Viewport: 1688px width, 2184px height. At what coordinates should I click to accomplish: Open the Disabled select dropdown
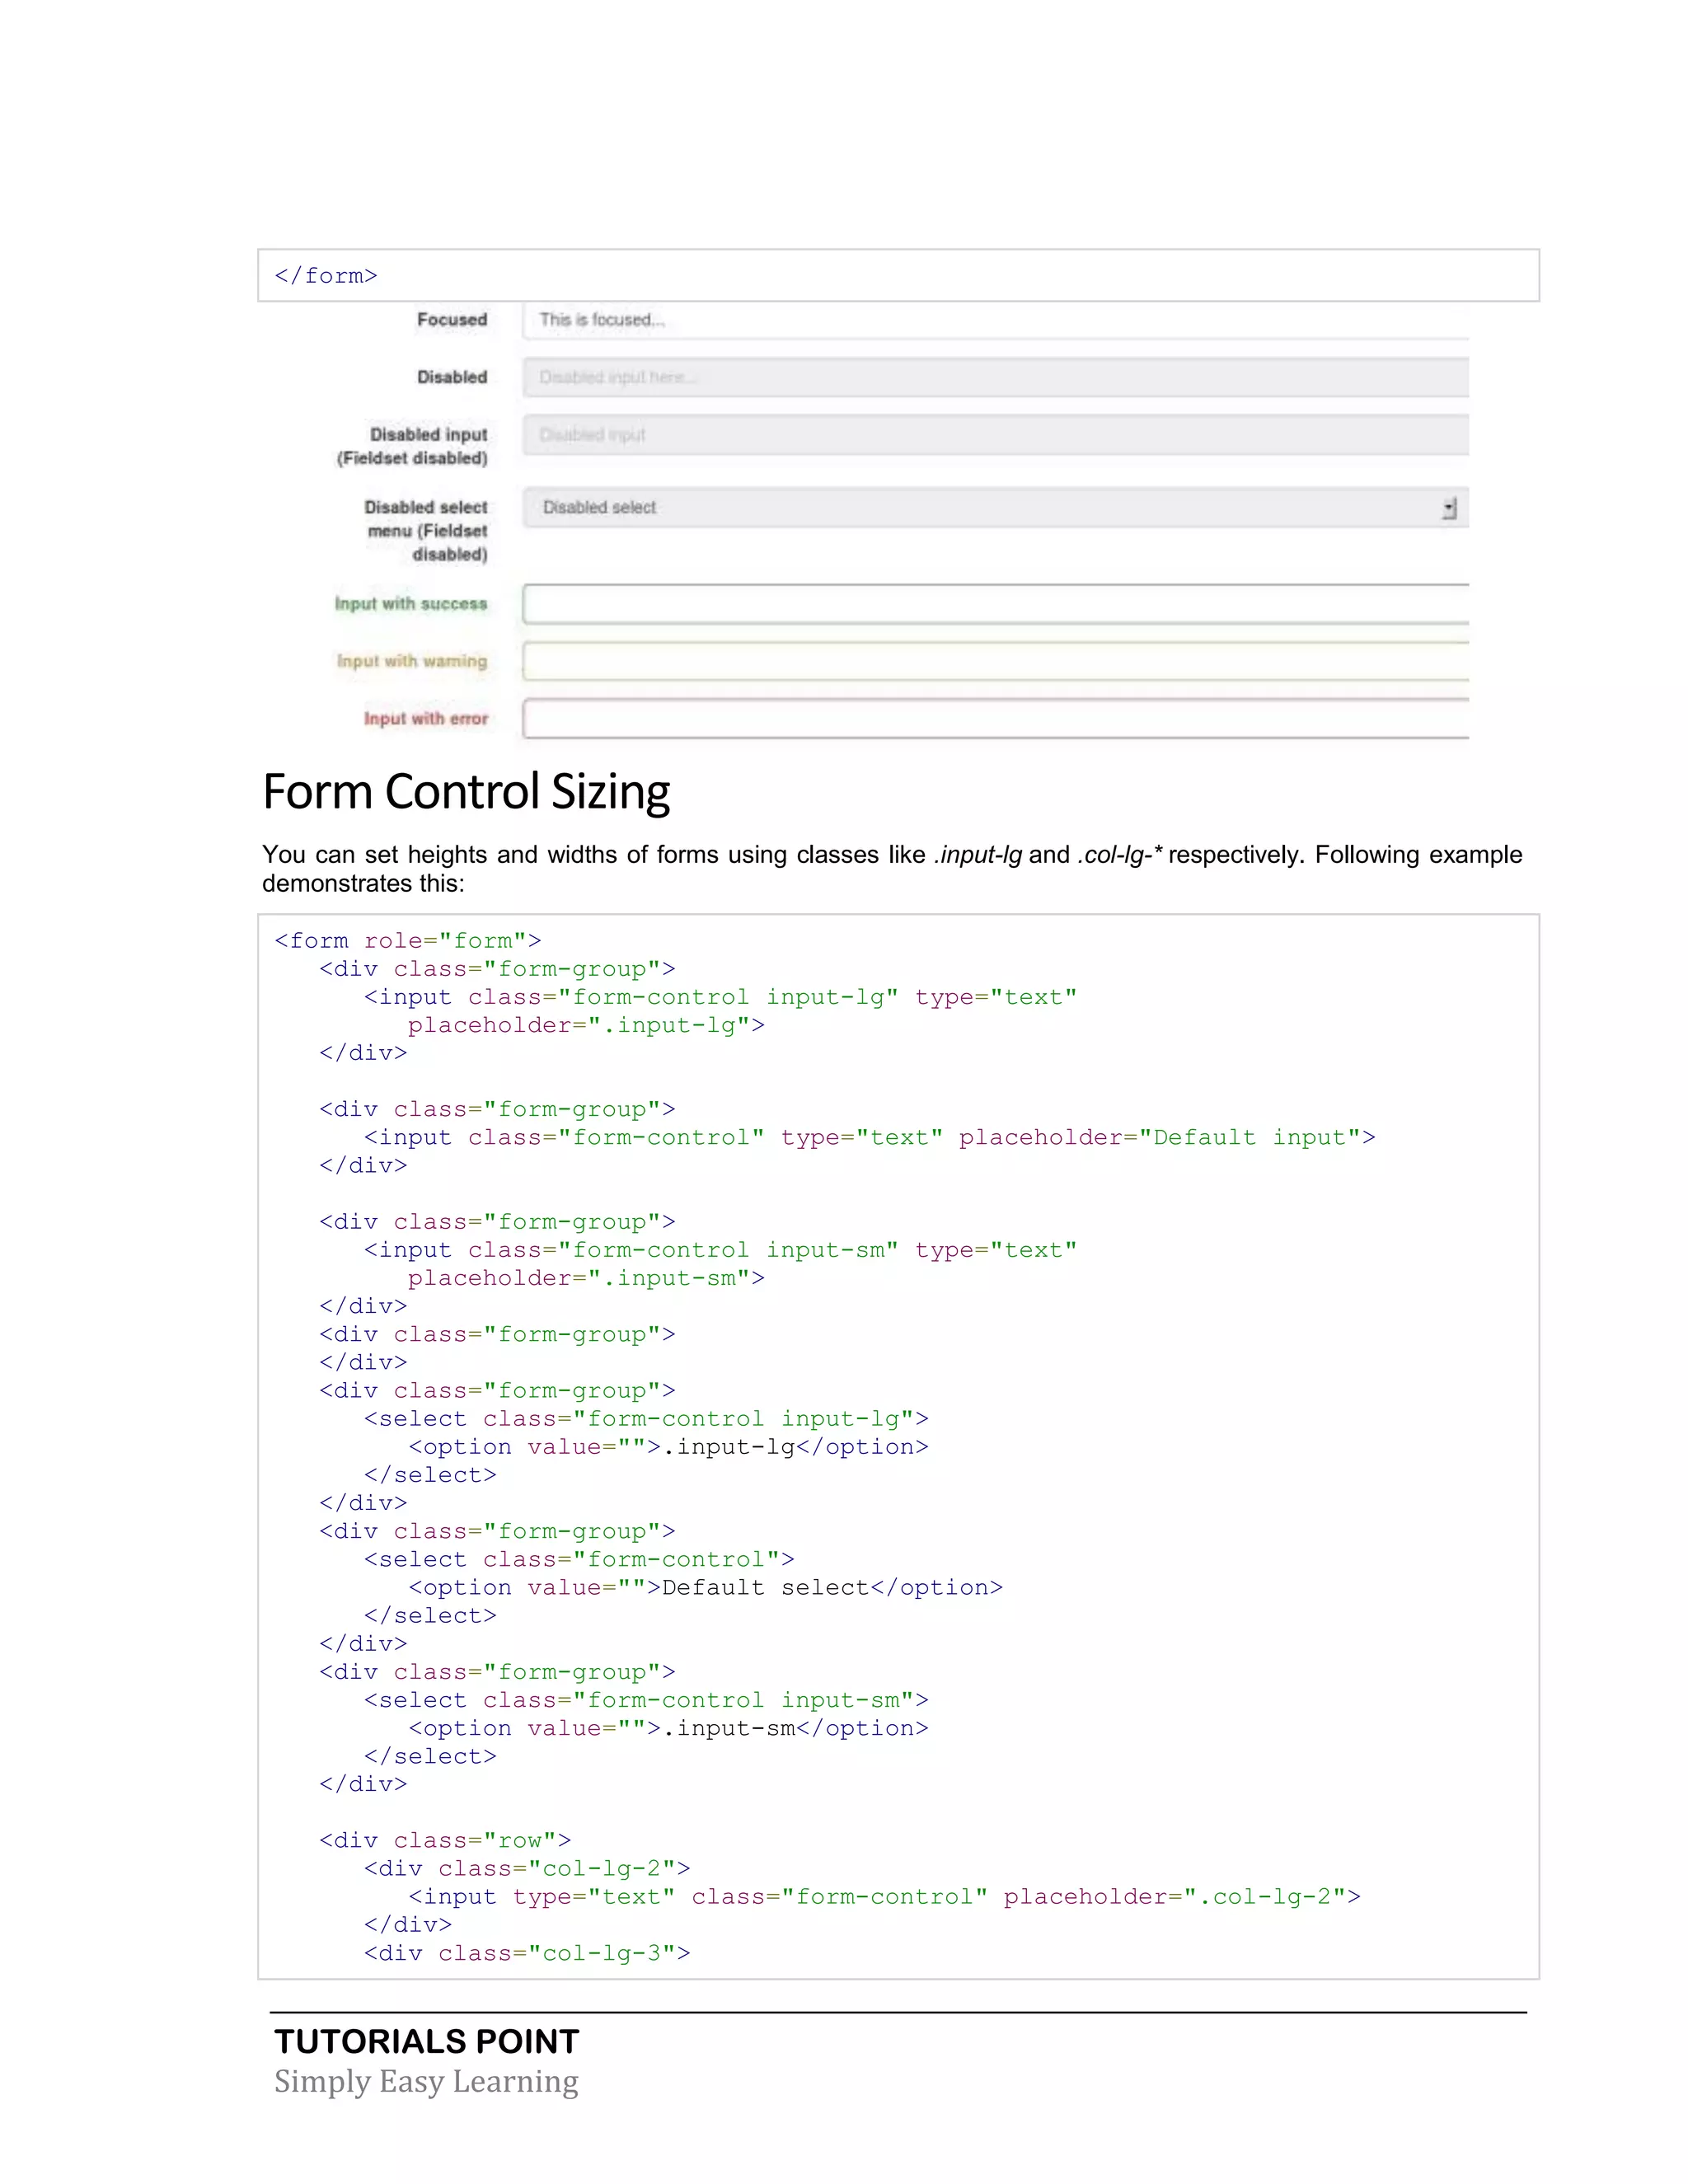point(995,508)
